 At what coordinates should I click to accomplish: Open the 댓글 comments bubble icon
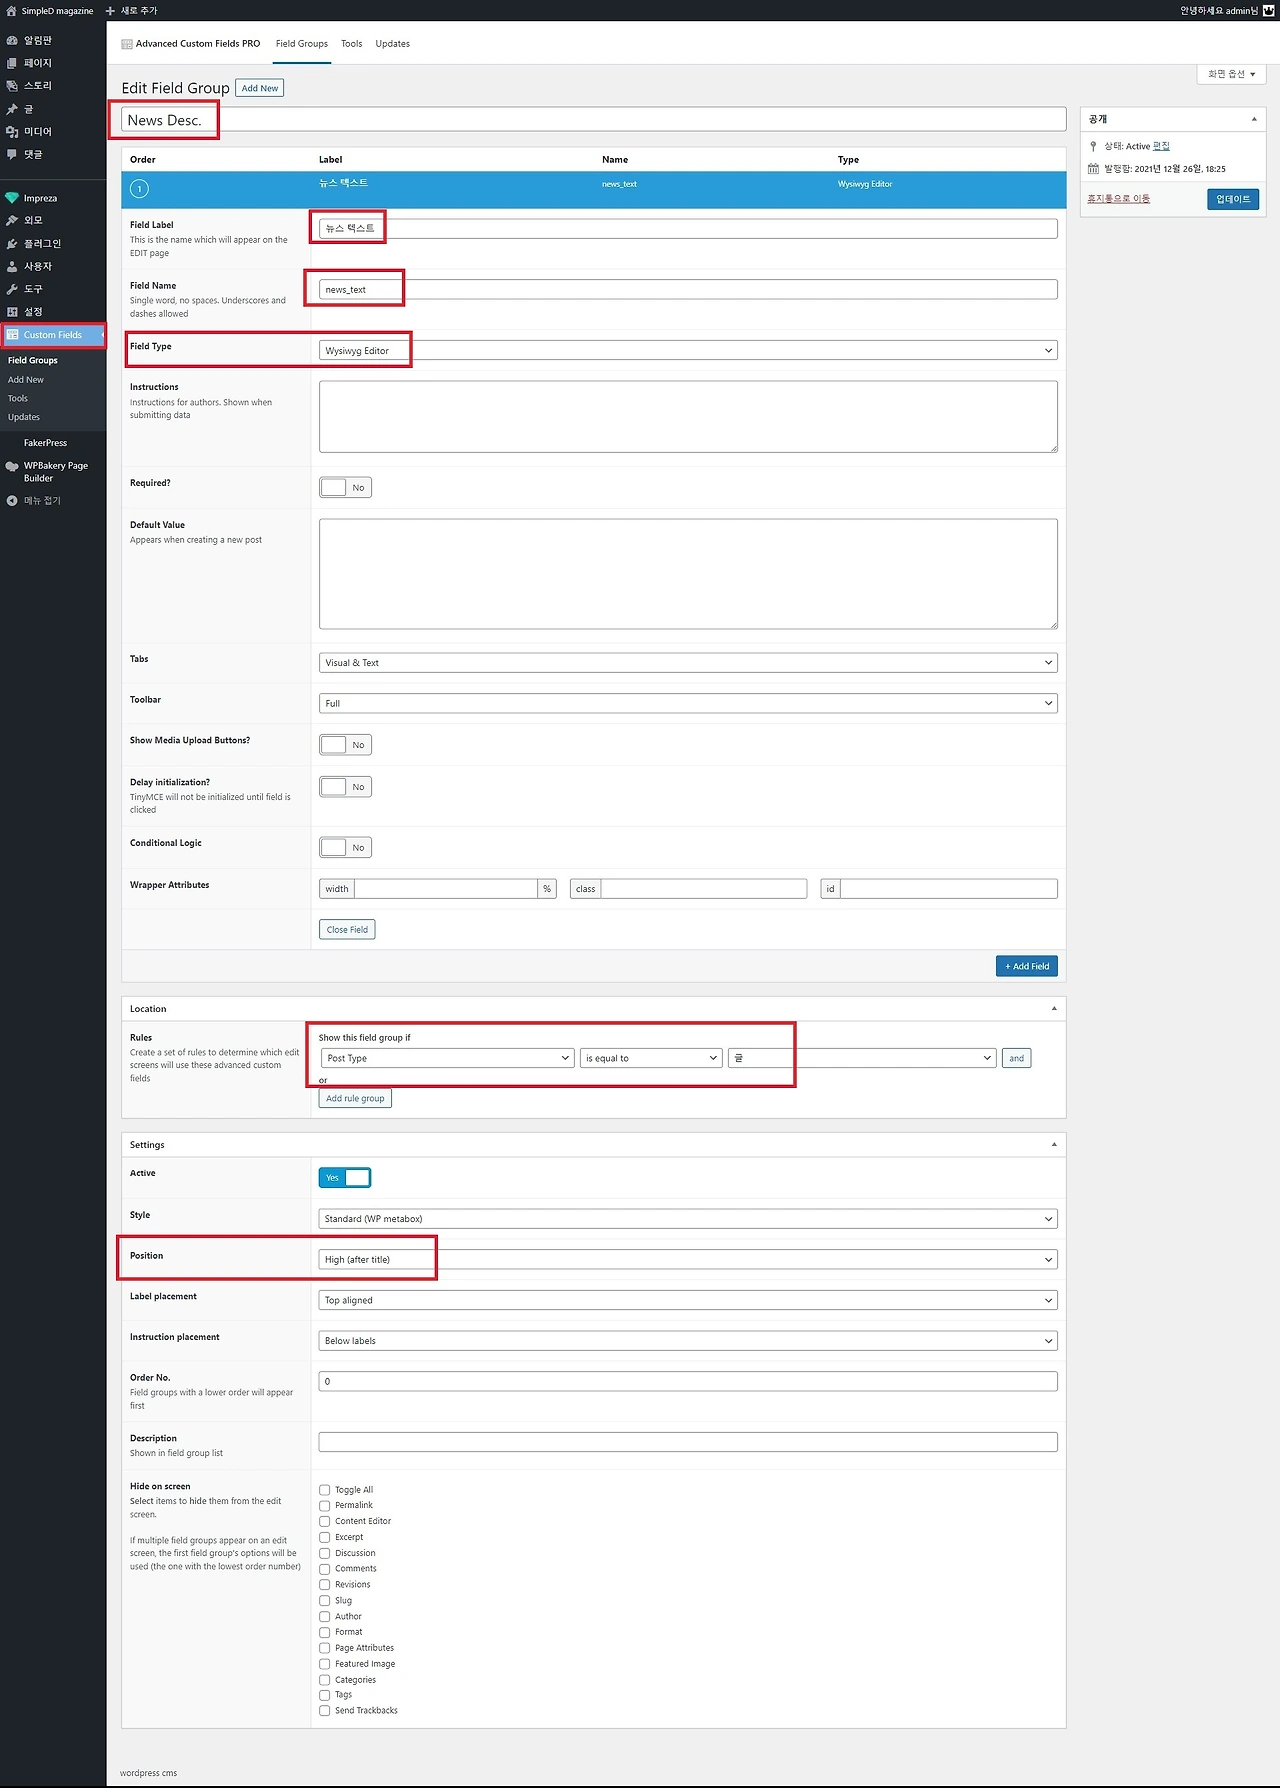pyautogui.click(x=12, y=155)
